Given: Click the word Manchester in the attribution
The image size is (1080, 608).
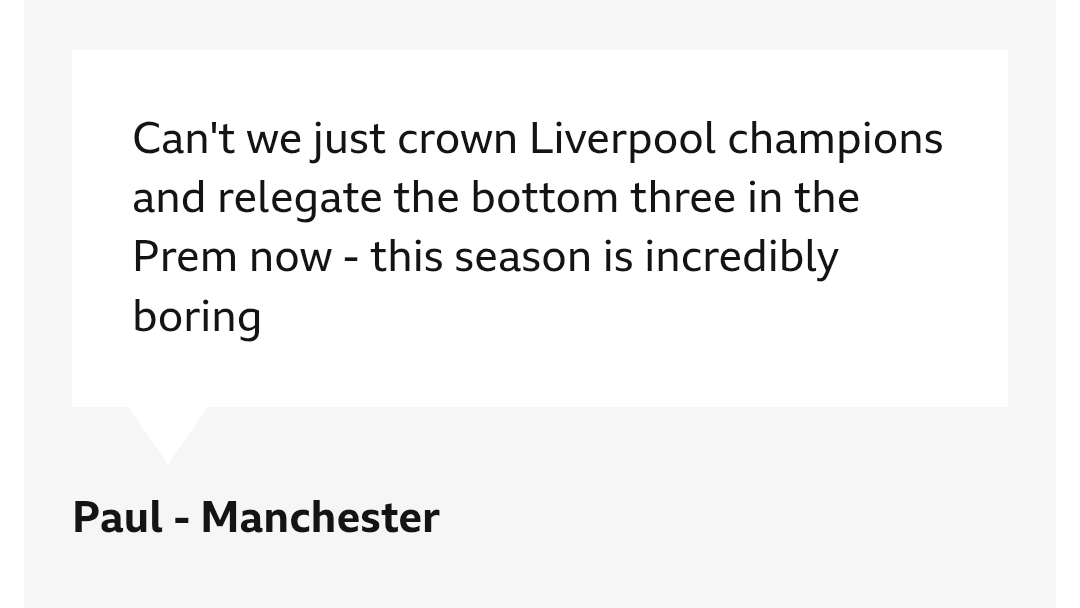Looking at the screenshot, I should point(320,517).
